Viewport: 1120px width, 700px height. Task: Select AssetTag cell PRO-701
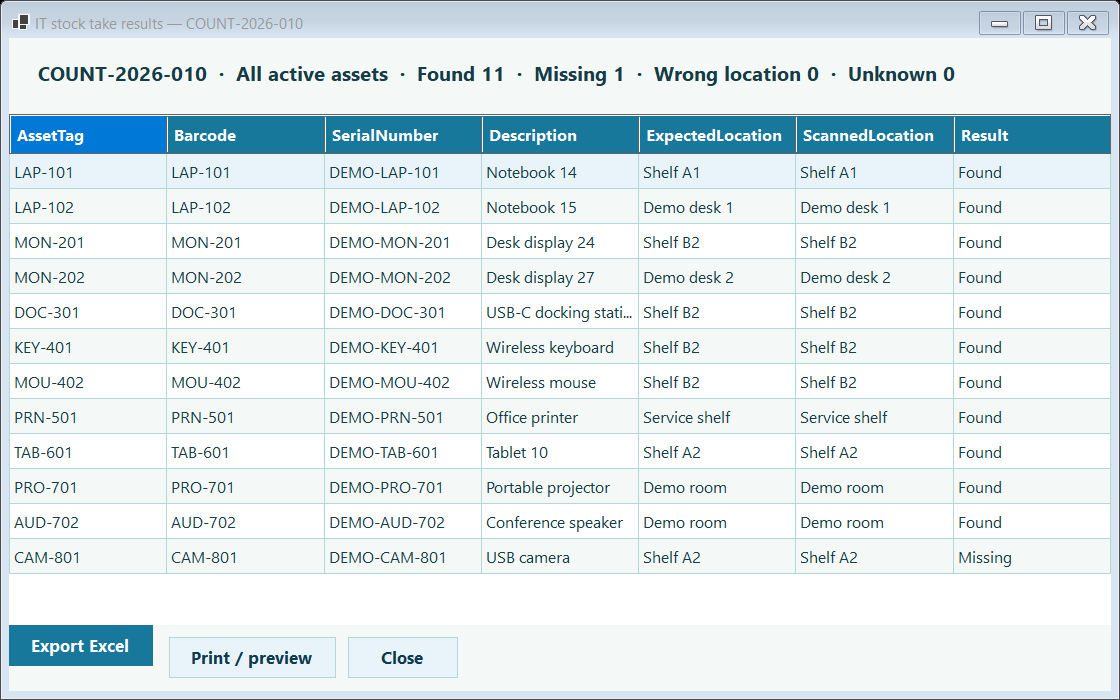point(88,487)
